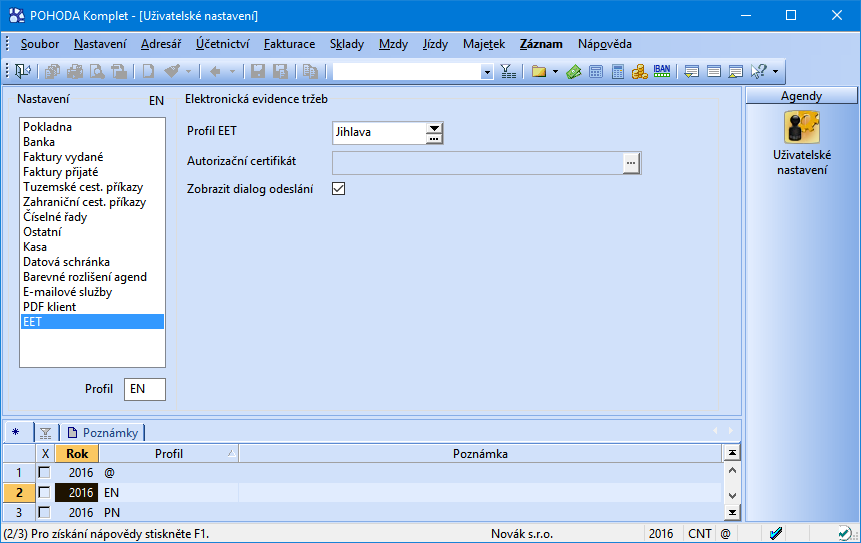This screenshot has height=543, width=861.
Task: Click the table scrollbar down arrow
Action: 732,495
